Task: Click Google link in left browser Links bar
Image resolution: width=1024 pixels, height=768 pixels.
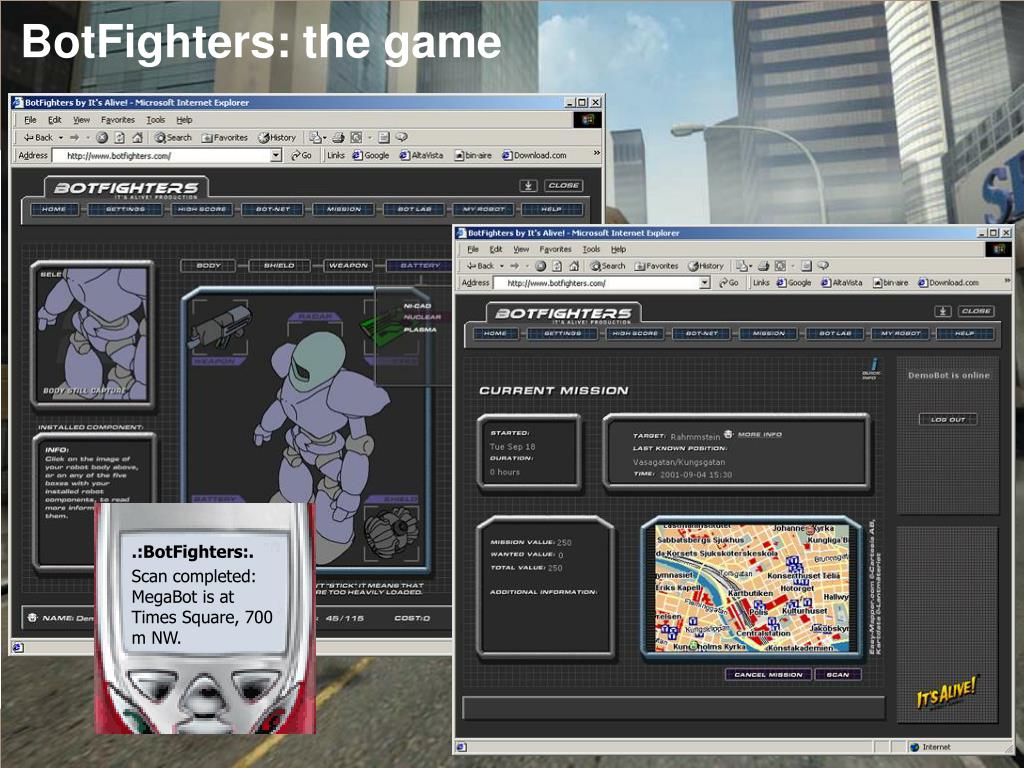Action: [x=370, y=155]
